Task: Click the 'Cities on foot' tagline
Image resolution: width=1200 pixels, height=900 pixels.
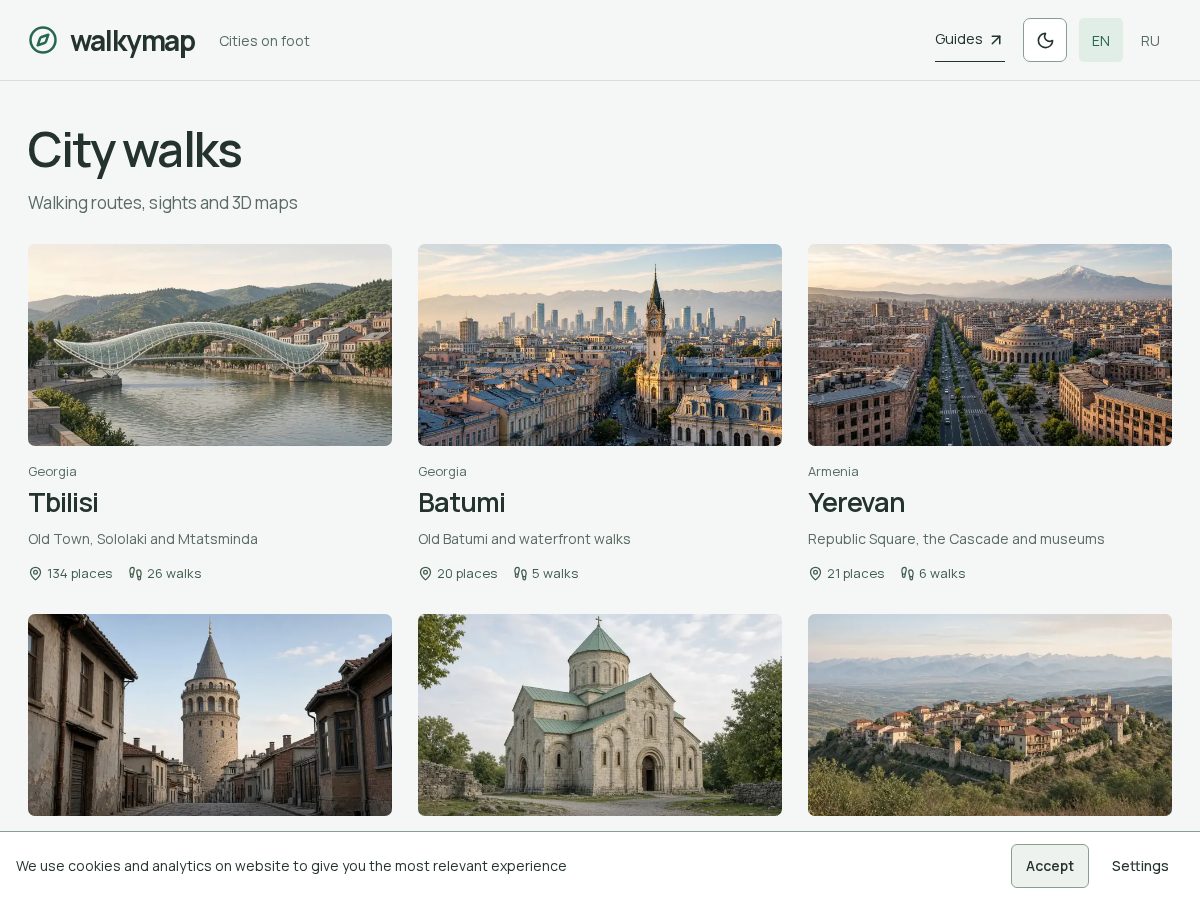Action: point(264,41)
